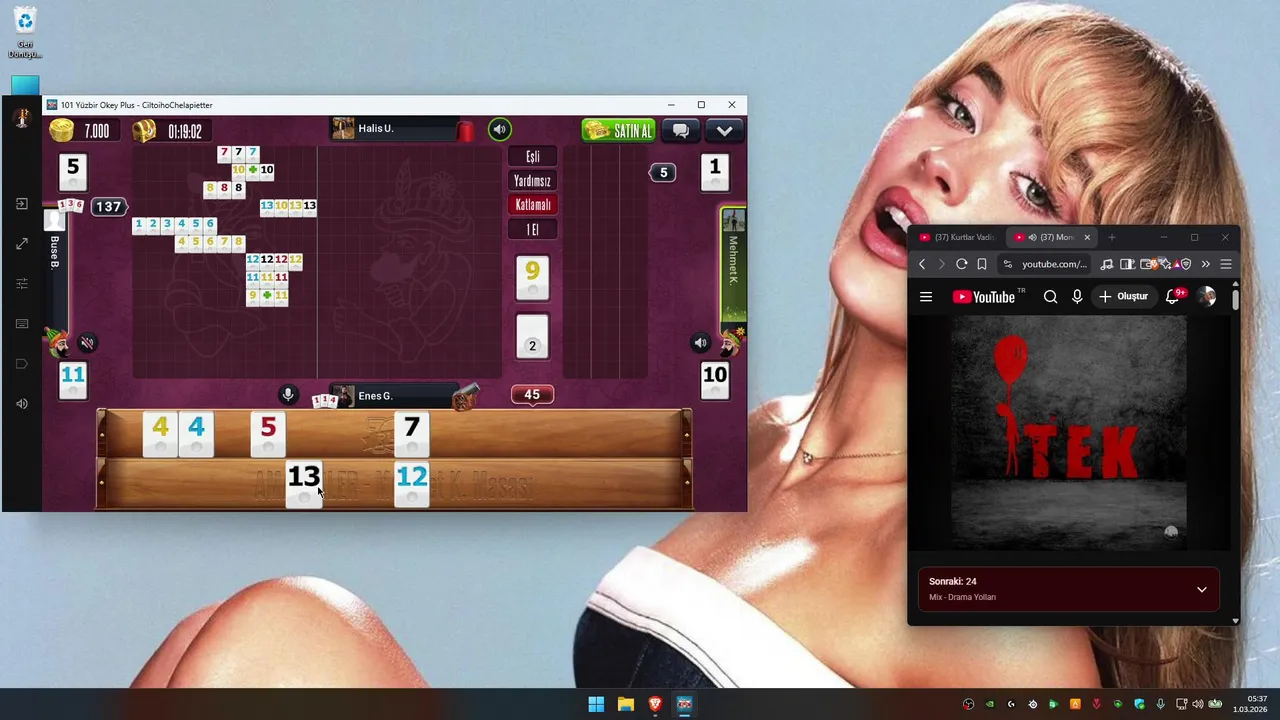Click the TEK video player
This screenshot has height=720, width=1280.
(x=1069, y=433)
